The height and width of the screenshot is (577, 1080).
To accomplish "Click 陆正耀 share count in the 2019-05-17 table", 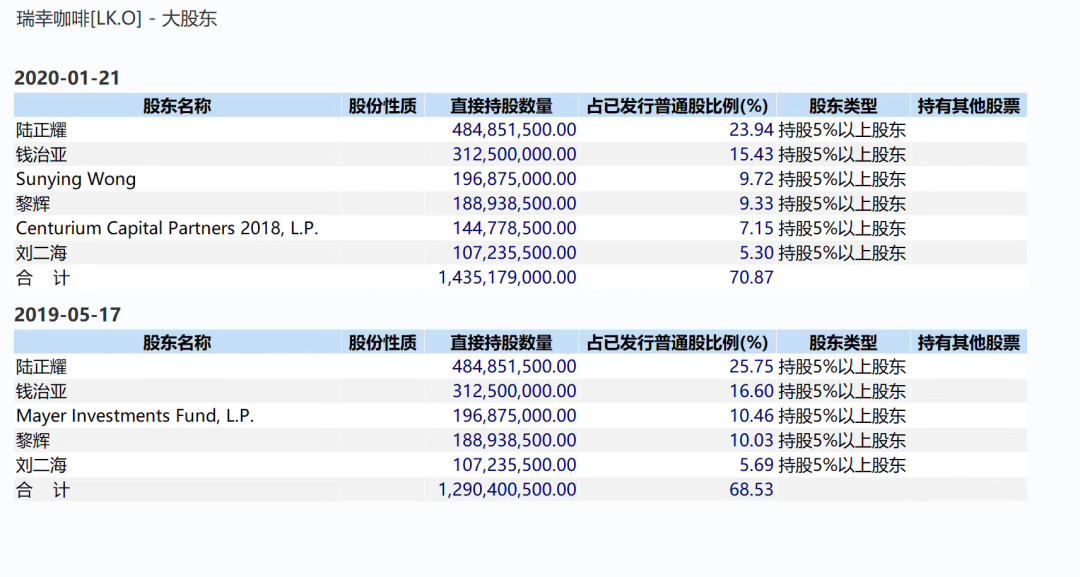I will coord(514,367).
